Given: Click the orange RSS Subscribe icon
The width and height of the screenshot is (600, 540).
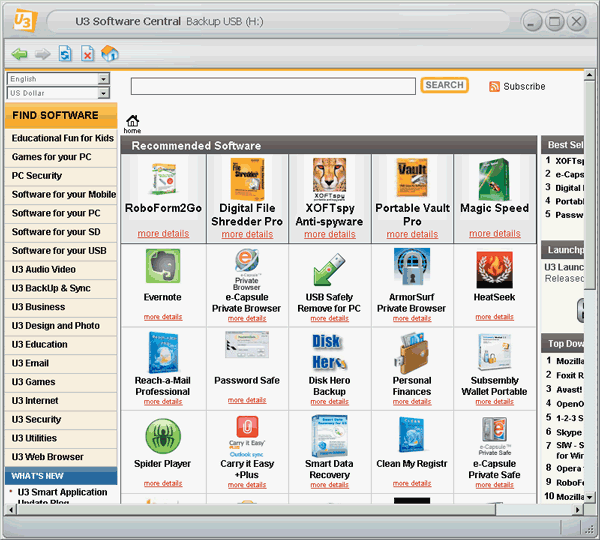Looking at the screenshot, I should coord(494,87).
